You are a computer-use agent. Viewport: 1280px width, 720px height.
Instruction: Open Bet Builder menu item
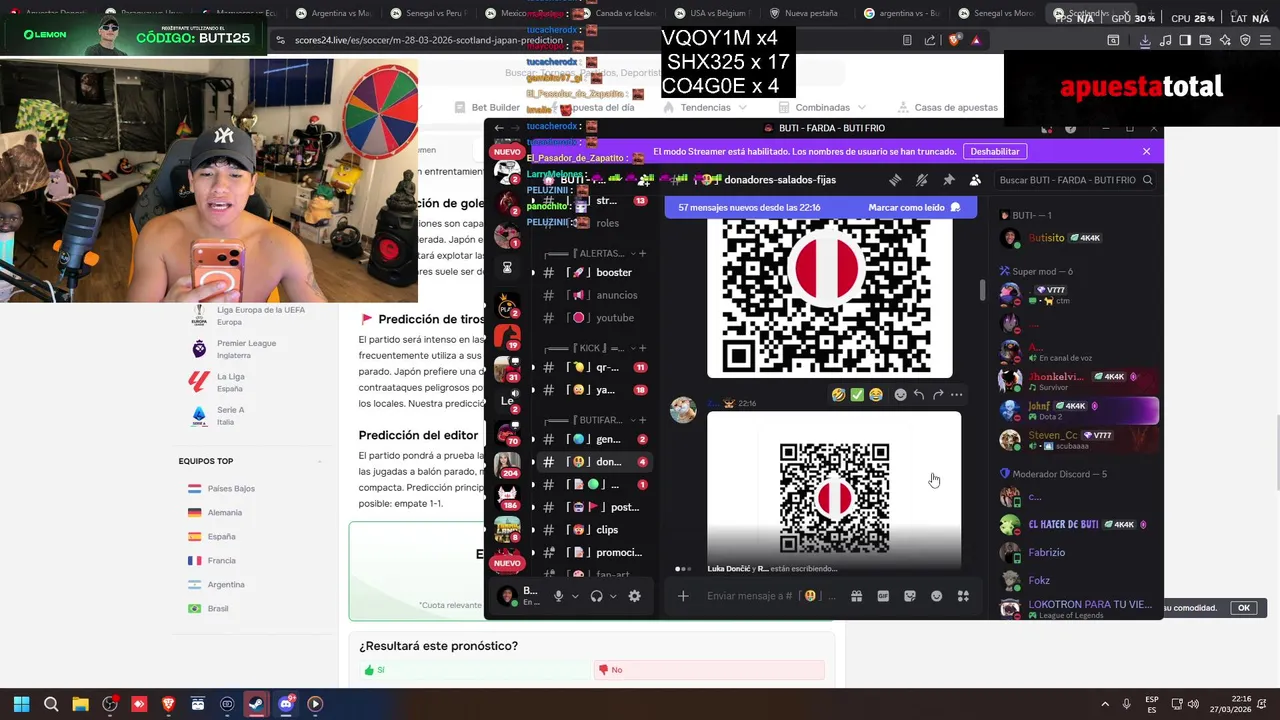click(487, 107)
